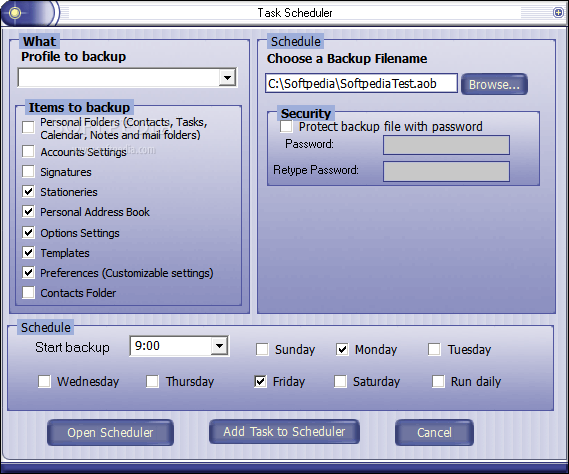Disable the Templates checkbox
The image size is (569, 474).
28,252
